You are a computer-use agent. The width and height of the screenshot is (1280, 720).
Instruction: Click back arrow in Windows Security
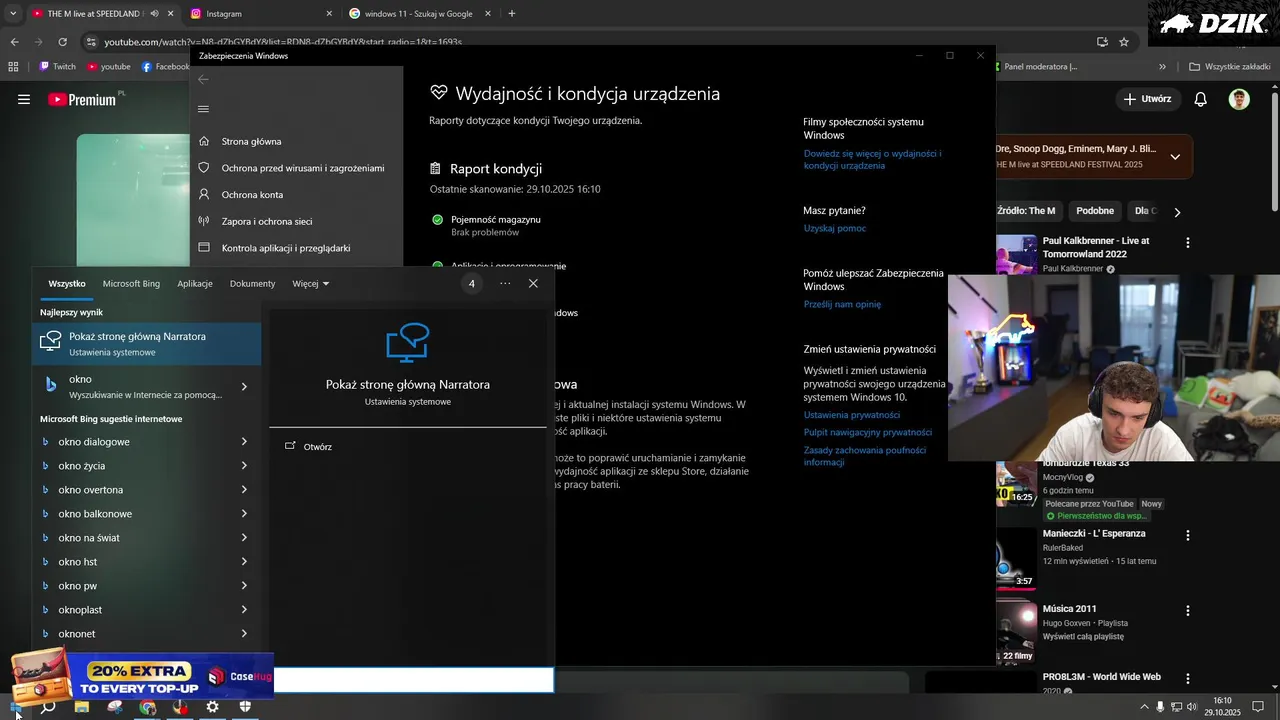[x=203, y=79]
